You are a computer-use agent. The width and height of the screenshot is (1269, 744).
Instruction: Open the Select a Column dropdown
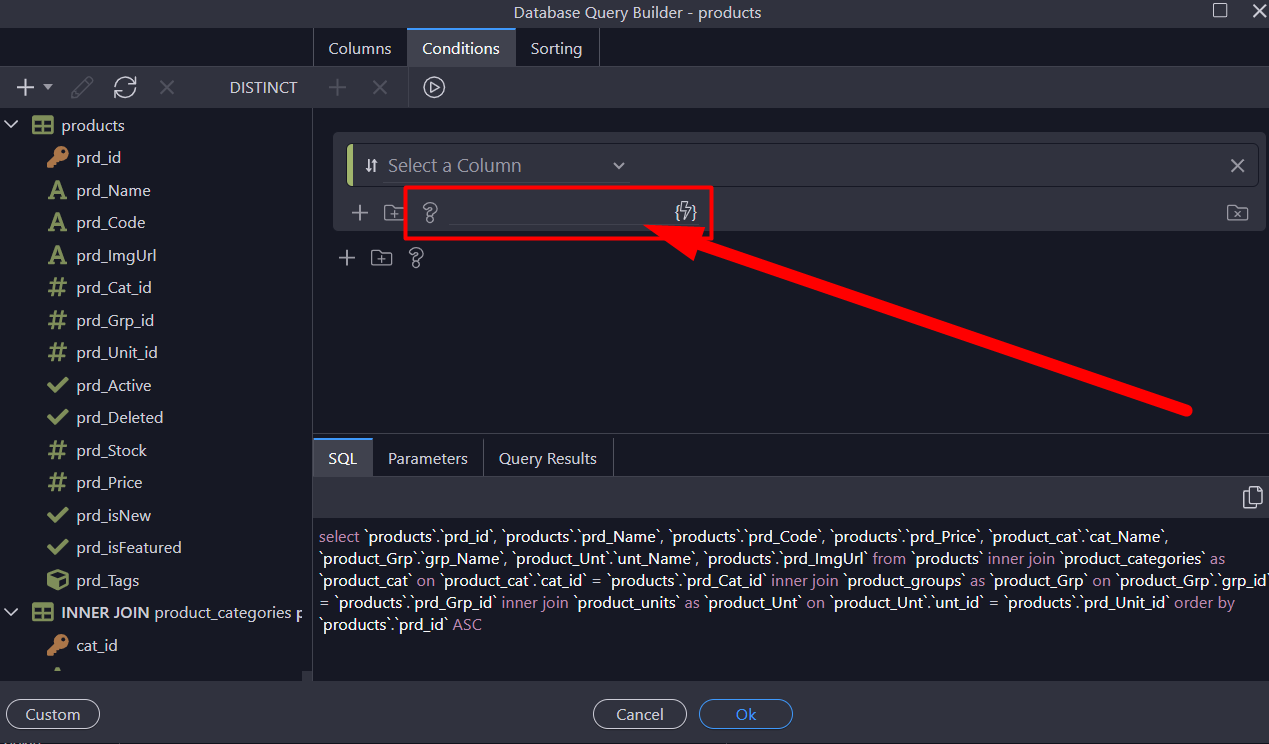pyautogui.click(x=618, y=165)
